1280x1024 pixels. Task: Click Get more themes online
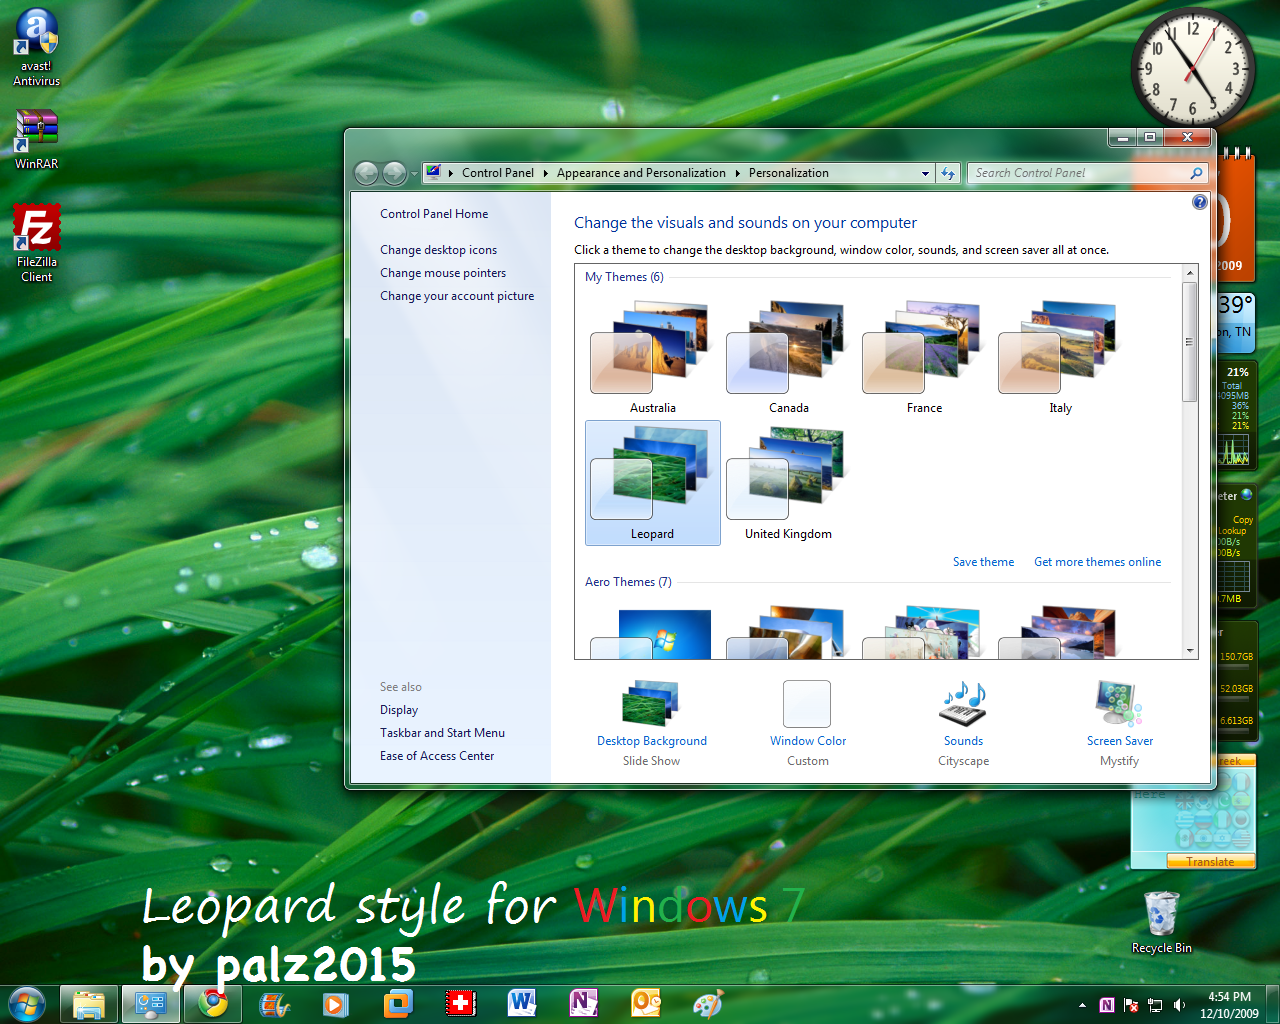pos(1097,562)
